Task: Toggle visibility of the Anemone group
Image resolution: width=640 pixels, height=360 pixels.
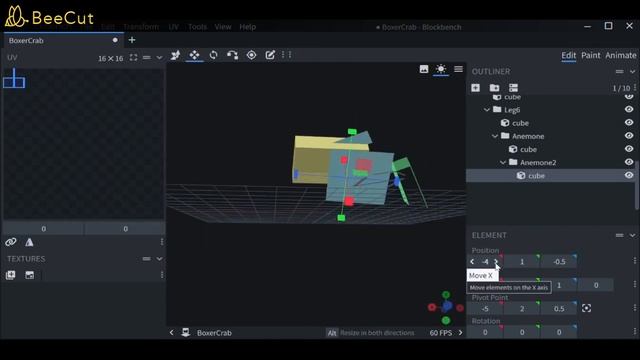Action: click(x=629, y=136)
